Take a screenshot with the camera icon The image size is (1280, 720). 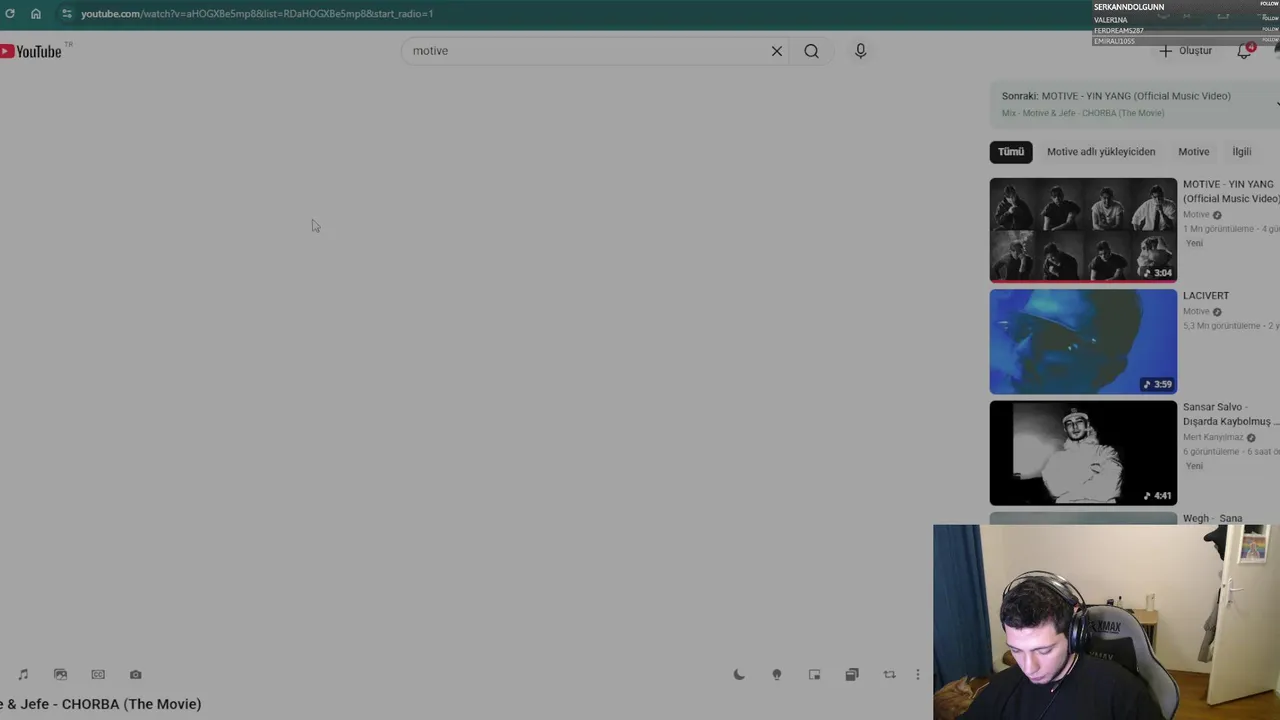pyautogui.click(x=136, y=675)
